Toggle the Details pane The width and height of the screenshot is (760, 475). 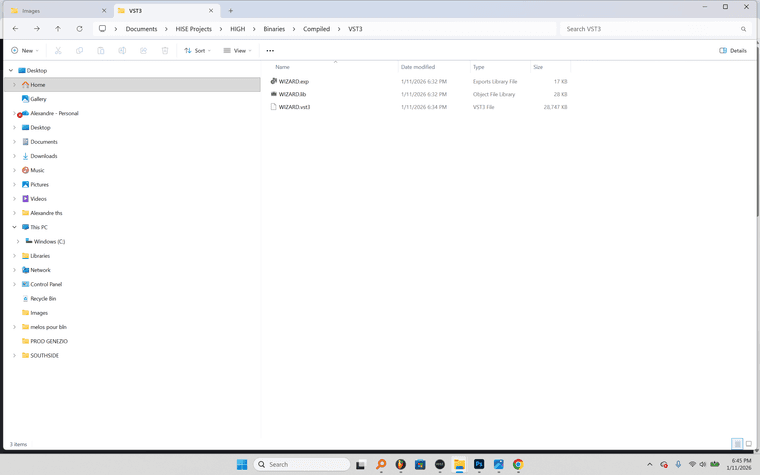point(733,50)
